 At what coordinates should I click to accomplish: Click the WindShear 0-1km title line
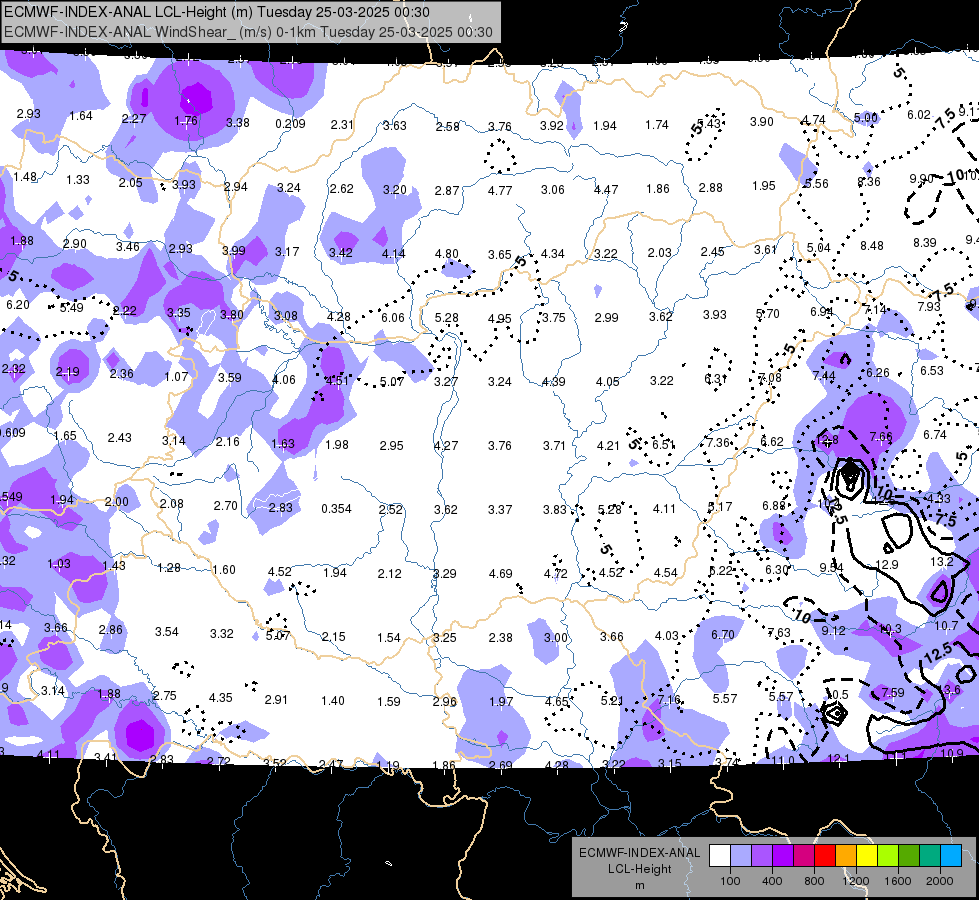pos(248,32)
